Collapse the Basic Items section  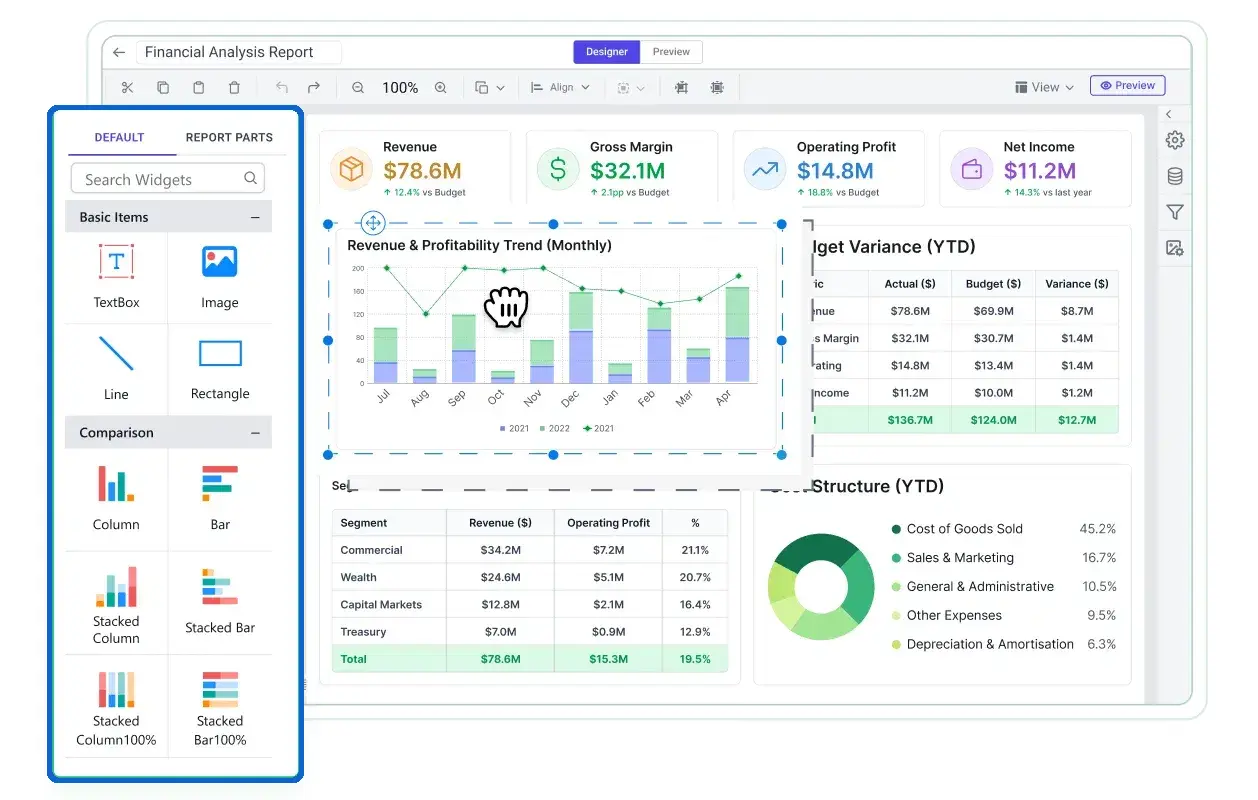(x=255, y=217)
